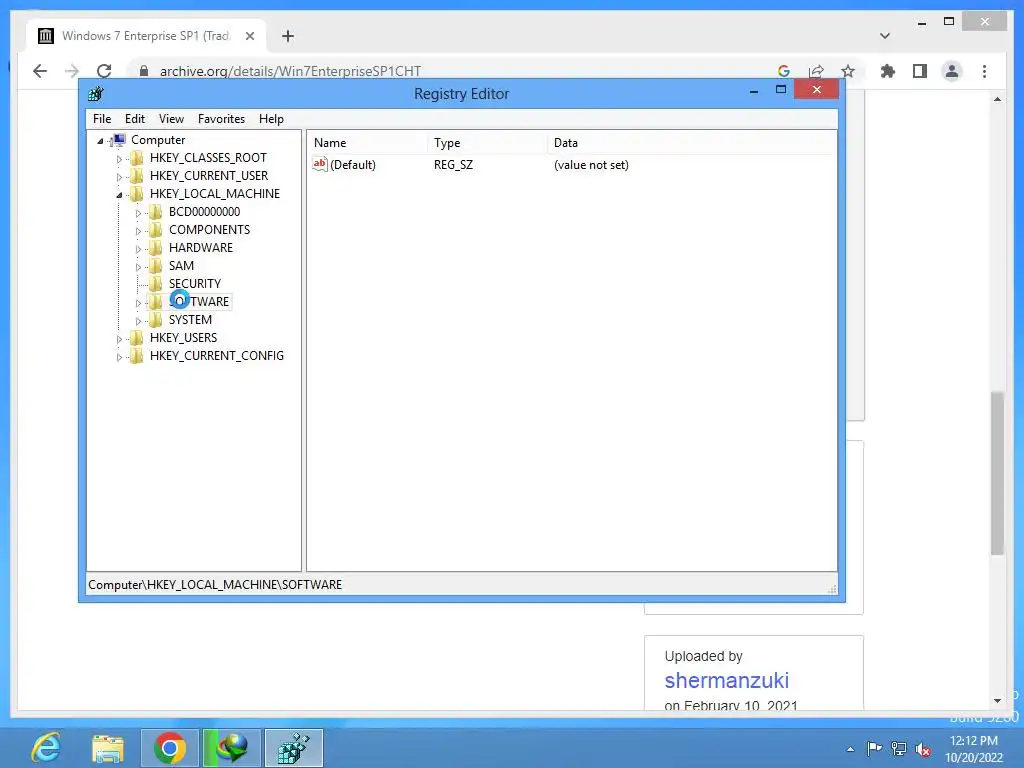Screen dimensions: 1024x768
Task: Select the SECURITY key label
Action: [x=195, y=283]
